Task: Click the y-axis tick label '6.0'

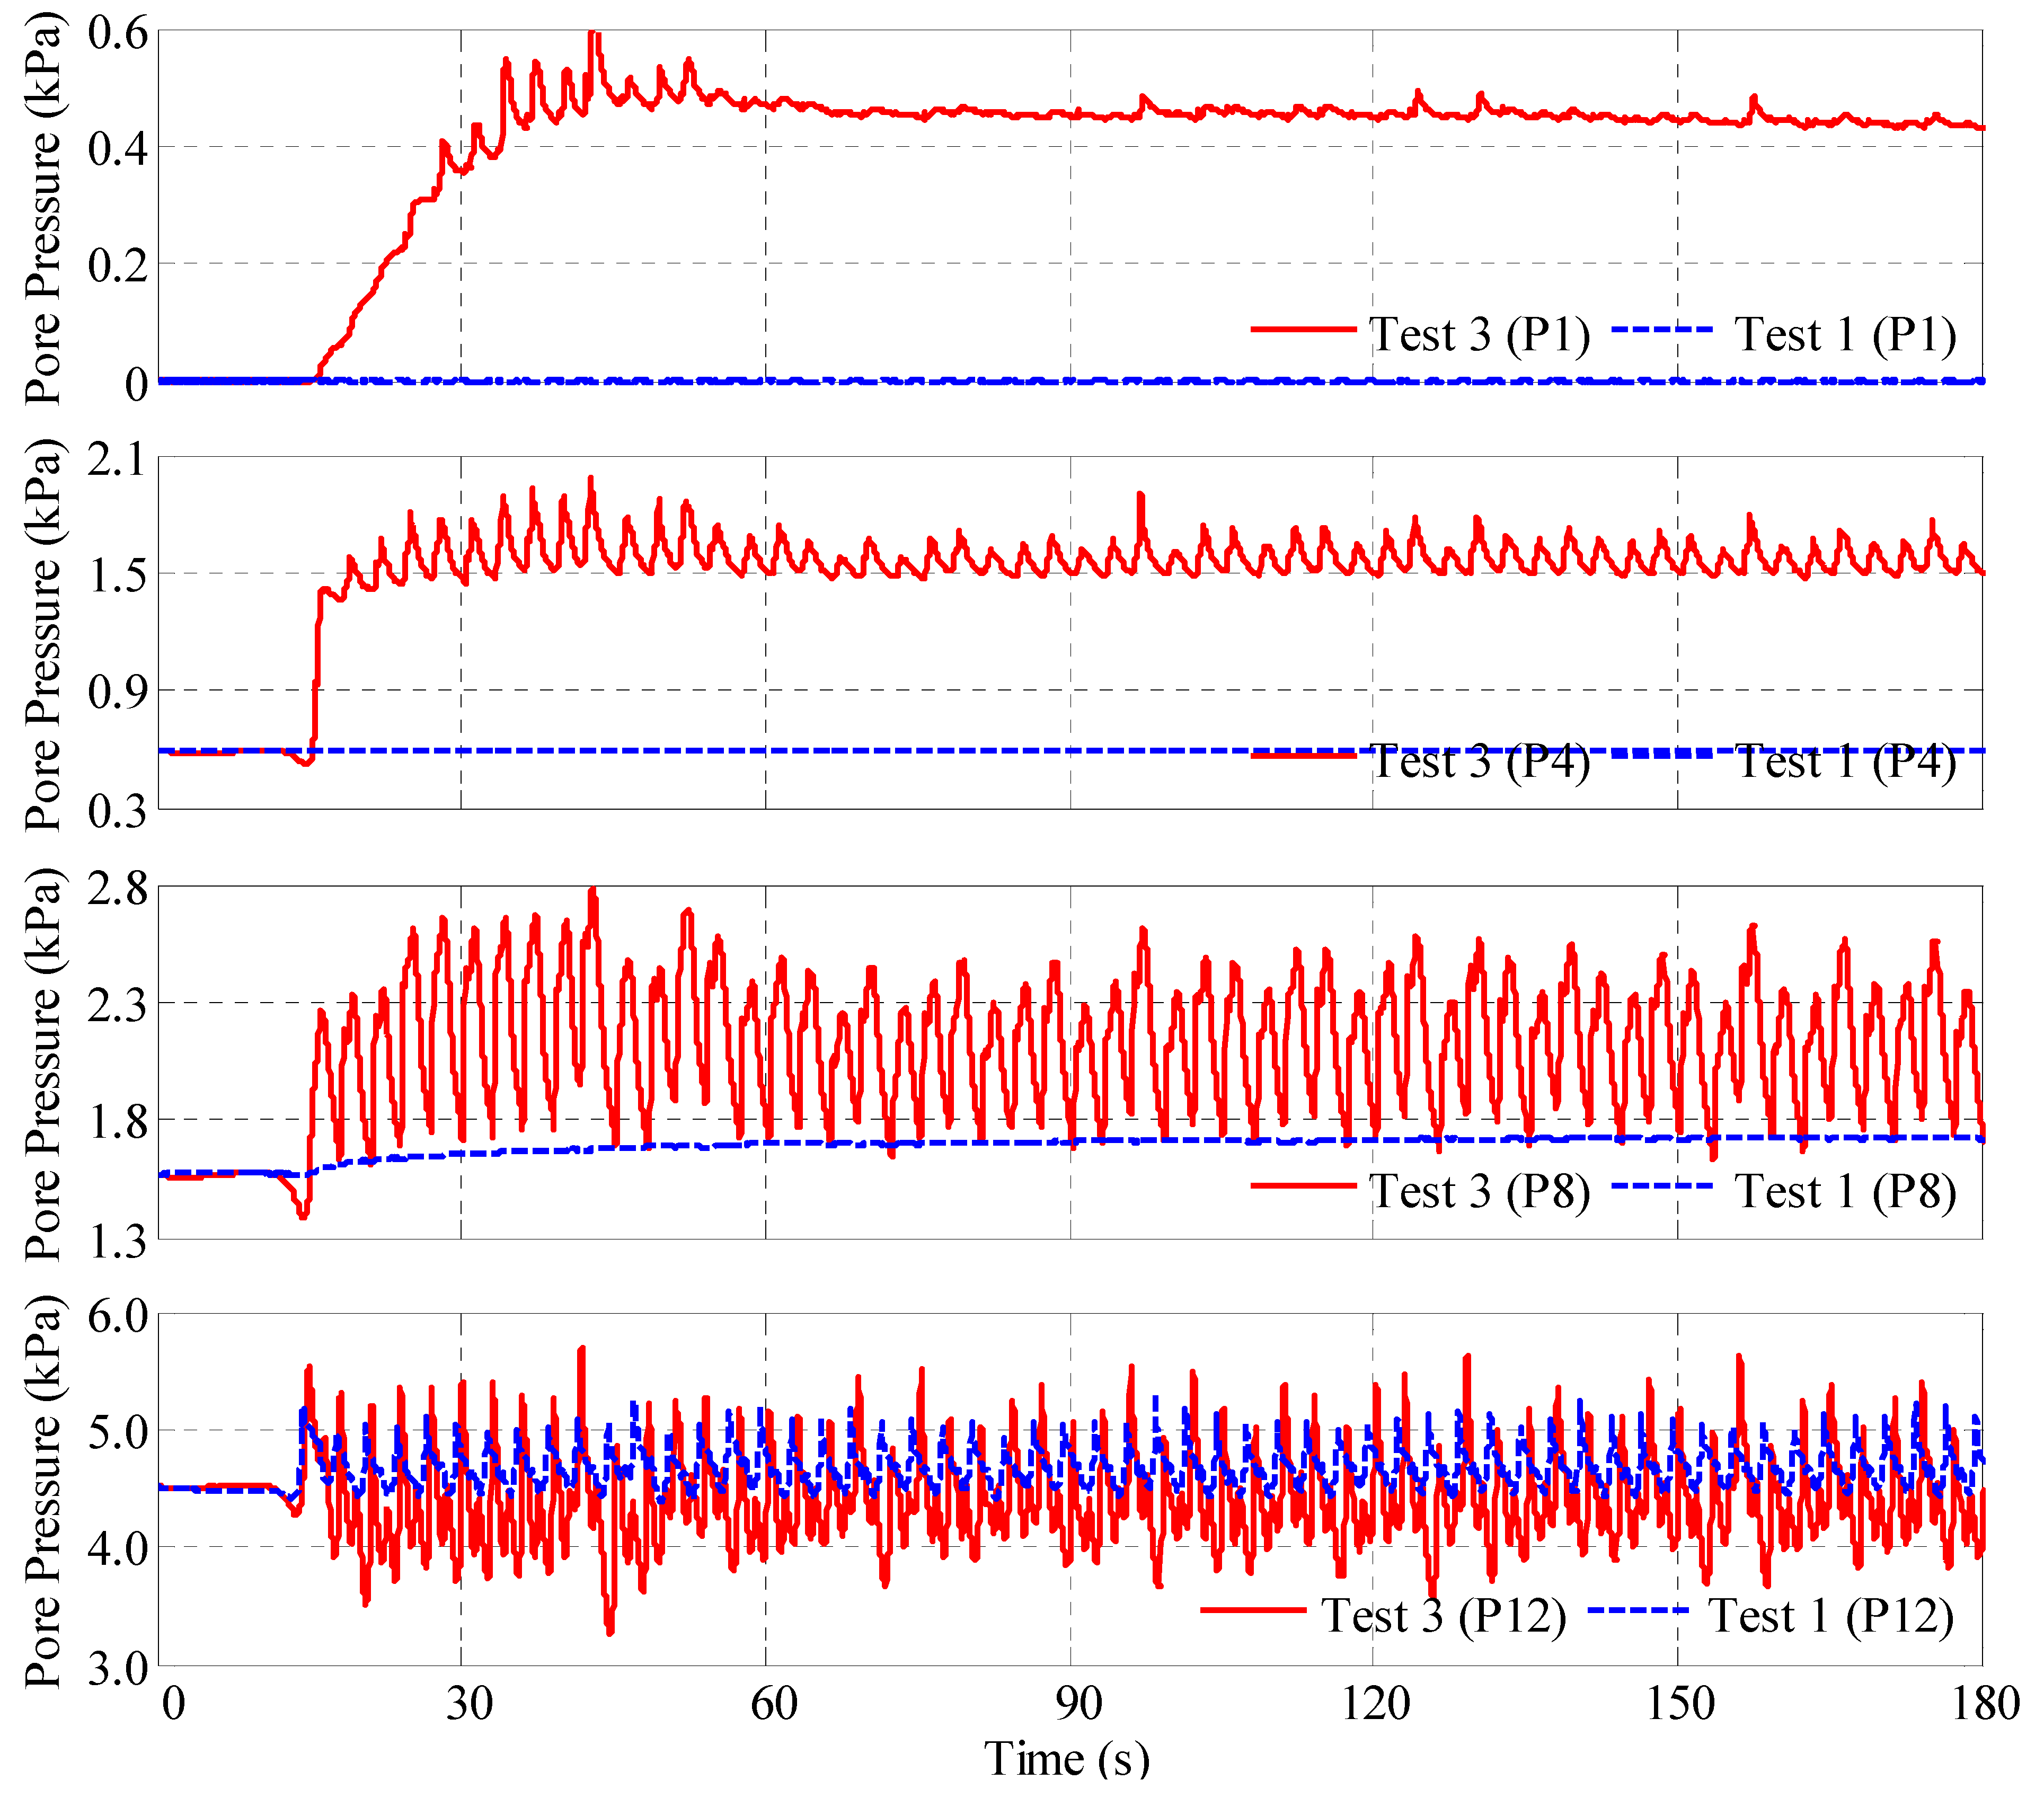Action: tap(118, 1316)
